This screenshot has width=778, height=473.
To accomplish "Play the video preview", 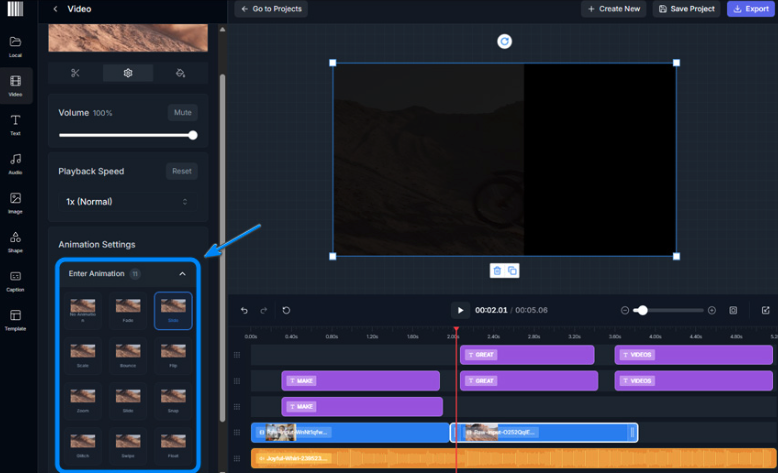I will pyautogui.click(x=460, y=310).
